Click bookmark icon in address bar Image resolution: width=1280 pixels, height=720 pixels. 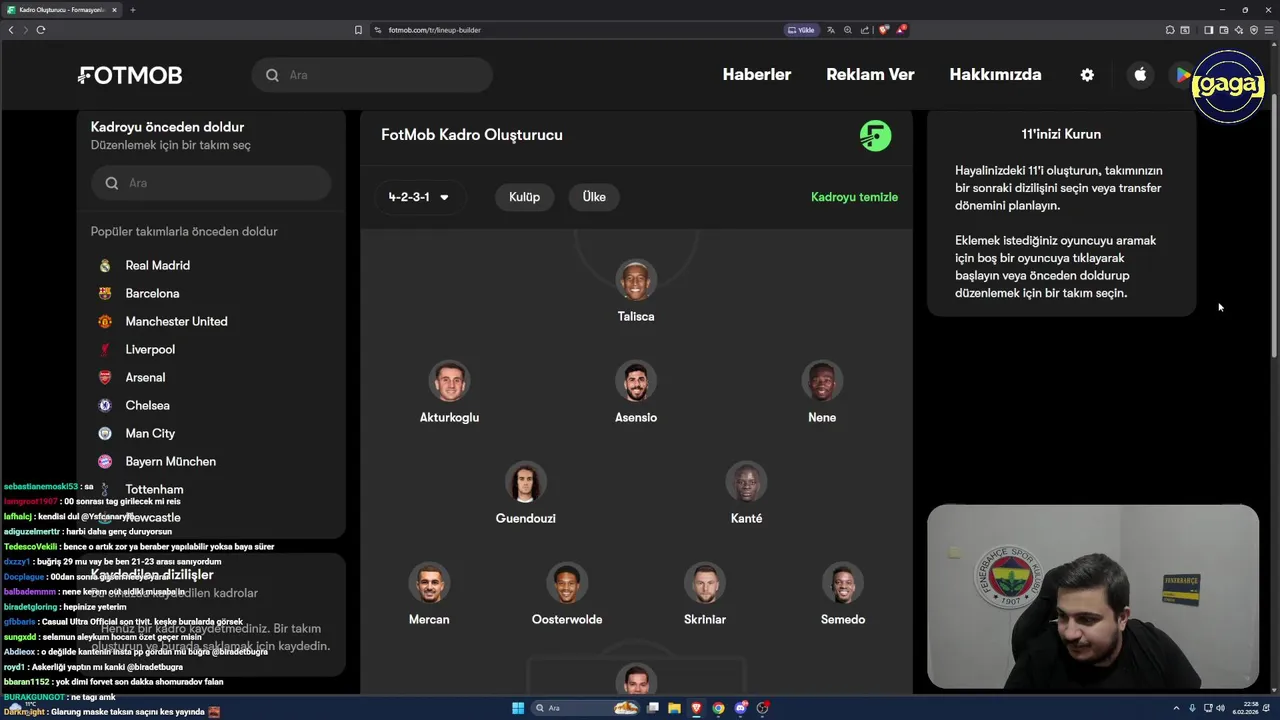tap(358, 30)
